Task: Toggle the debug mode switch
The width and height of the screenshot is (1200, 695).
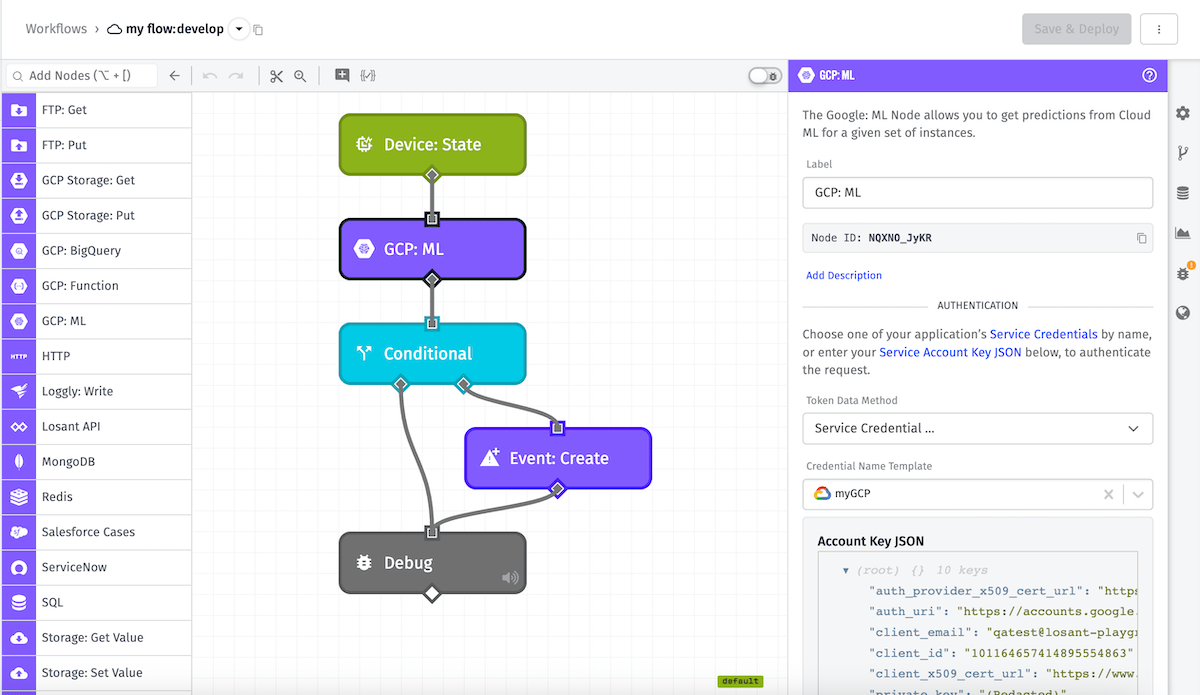Action: (765, 76)
